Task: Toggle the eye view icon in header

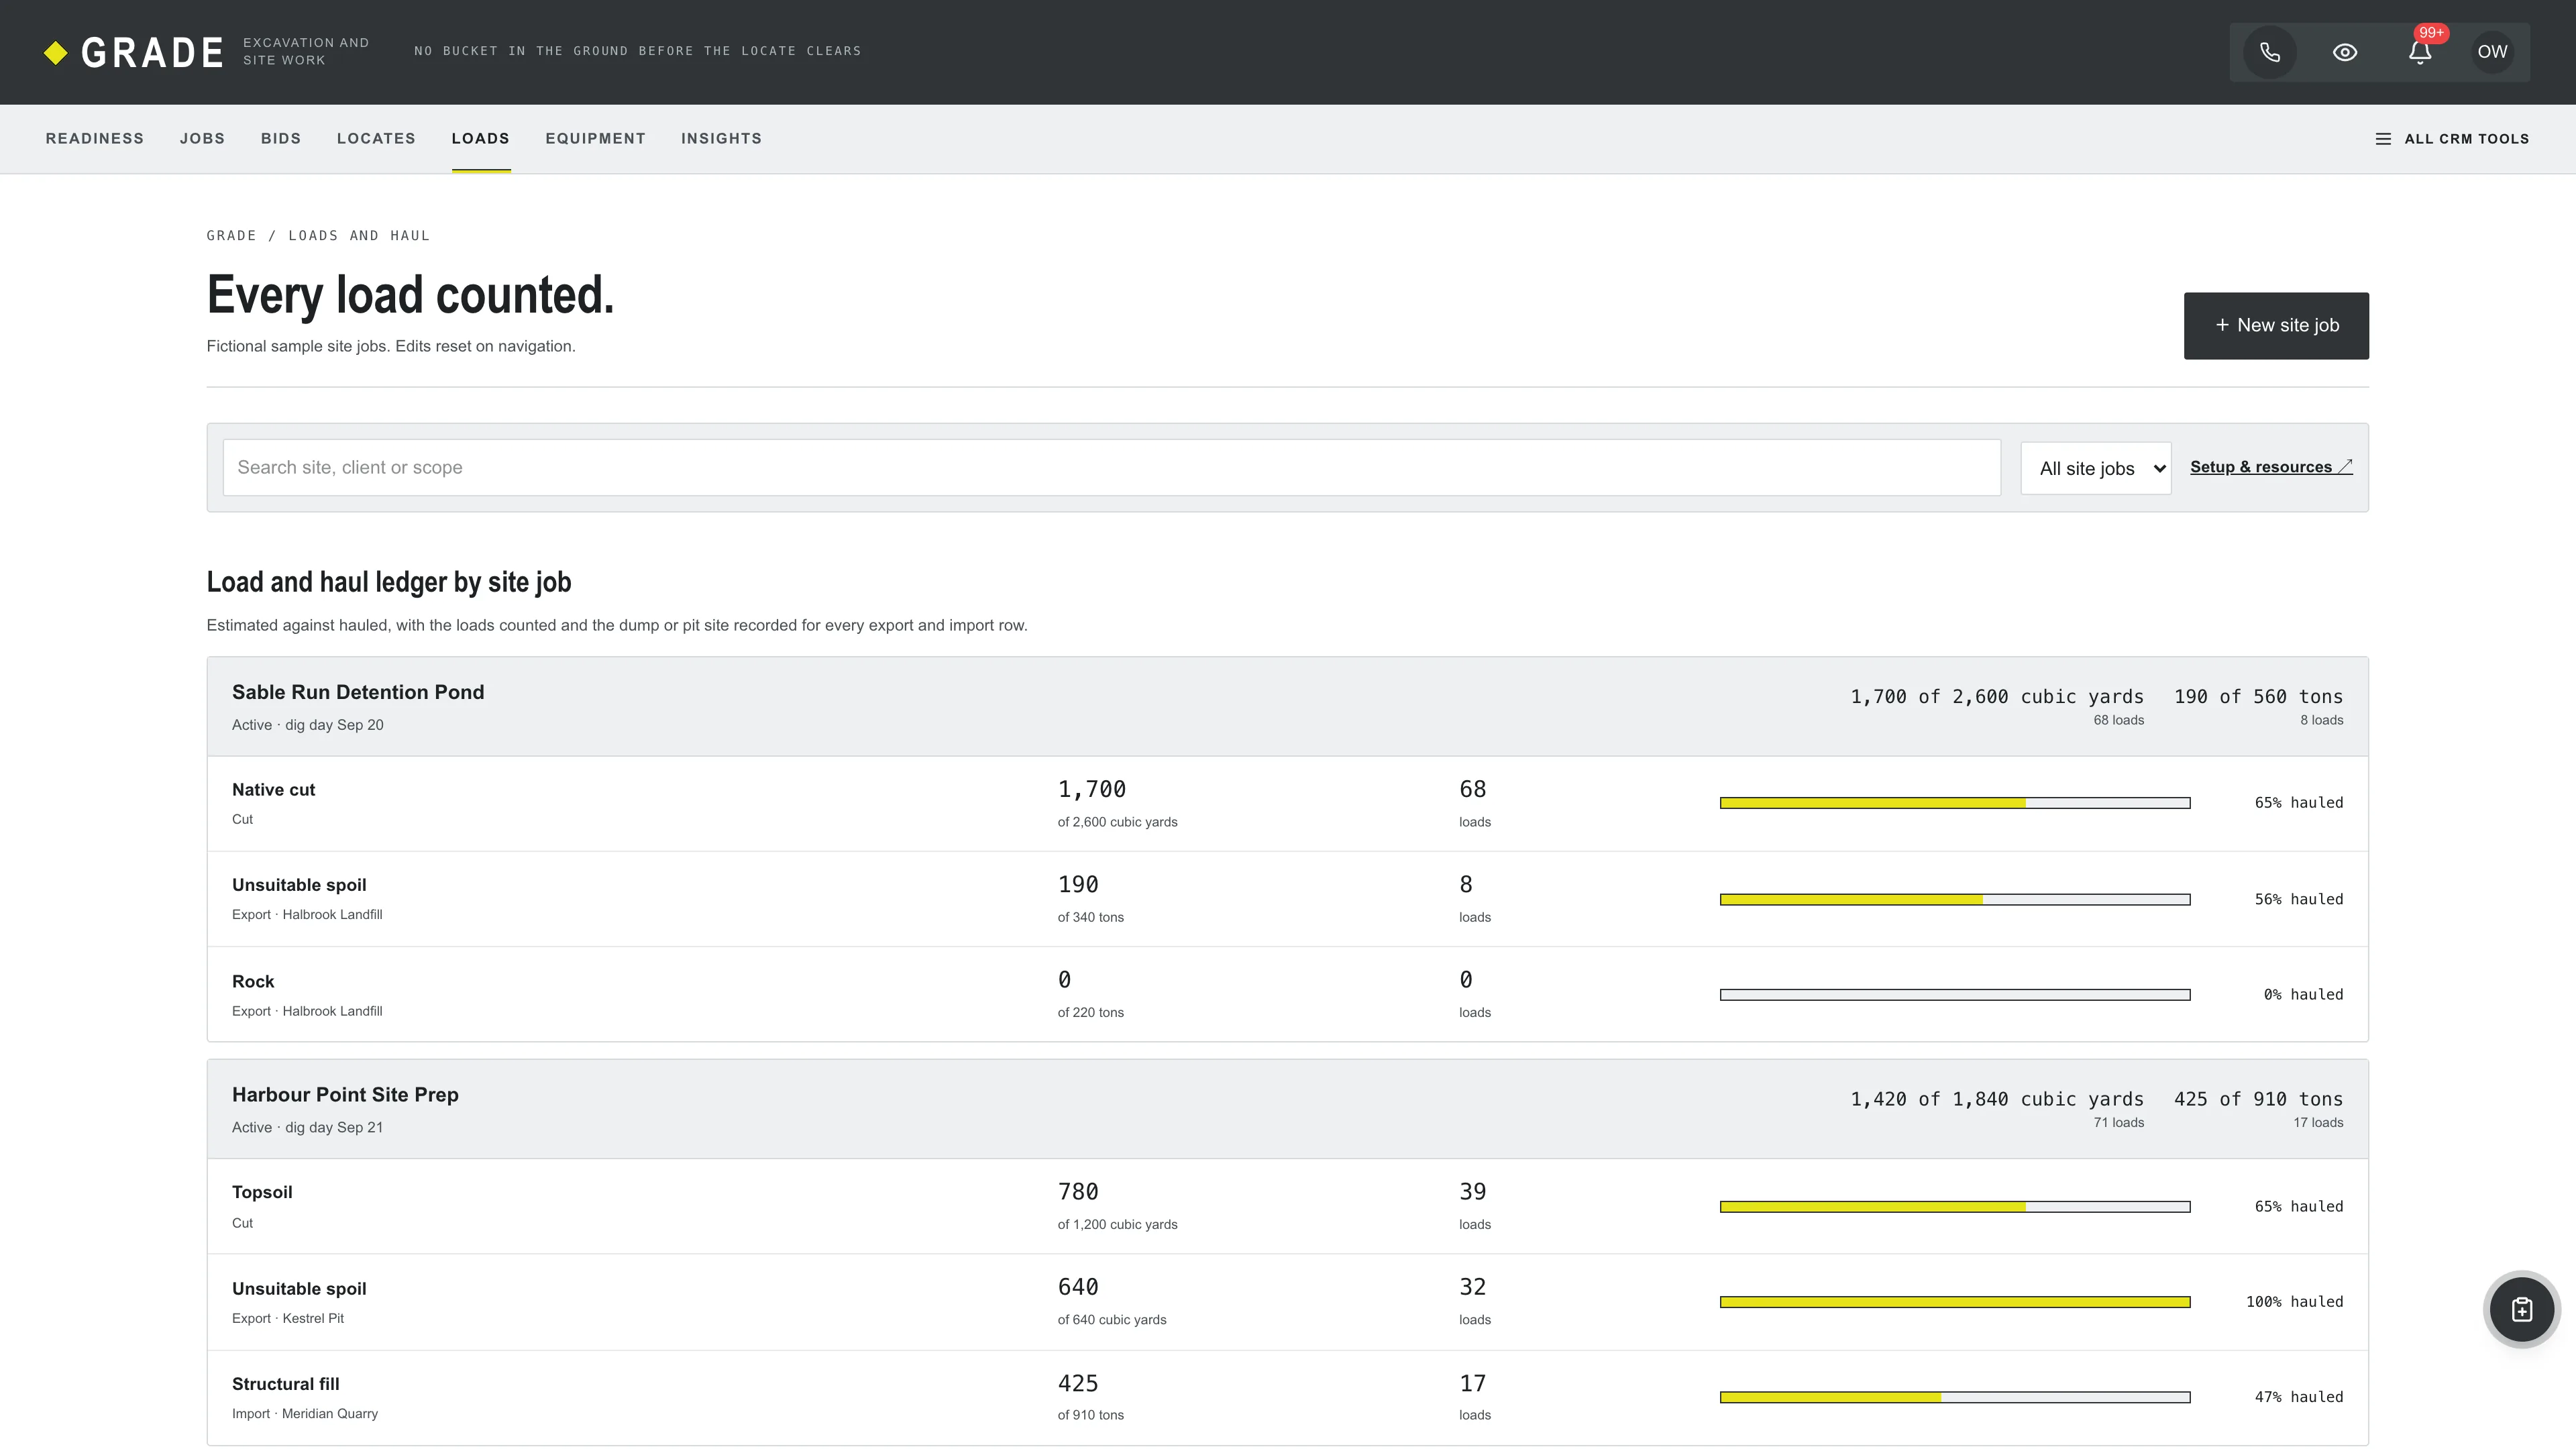Action: point(2345,52)
